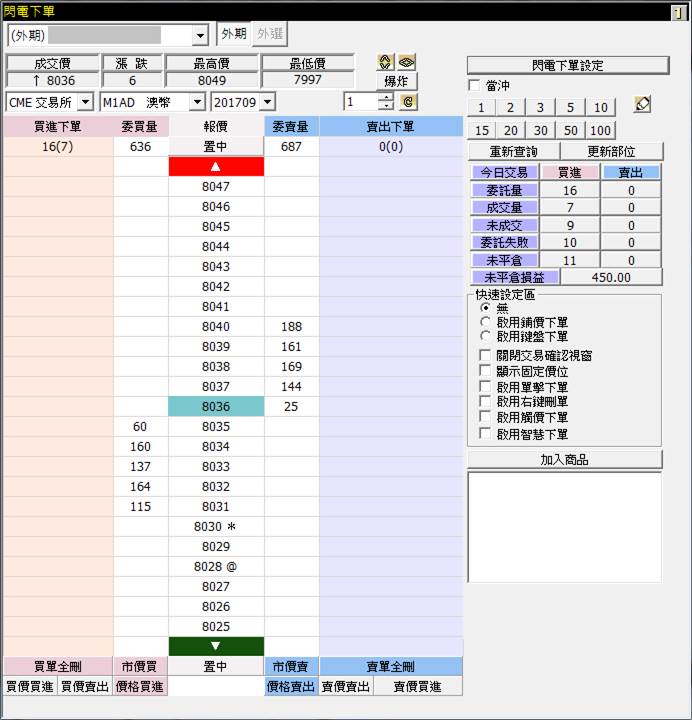This screenshot has height=720, width=692.
Task: Click the 買價賣出 button
Action: pyautogui.click(x=85, y=686)
